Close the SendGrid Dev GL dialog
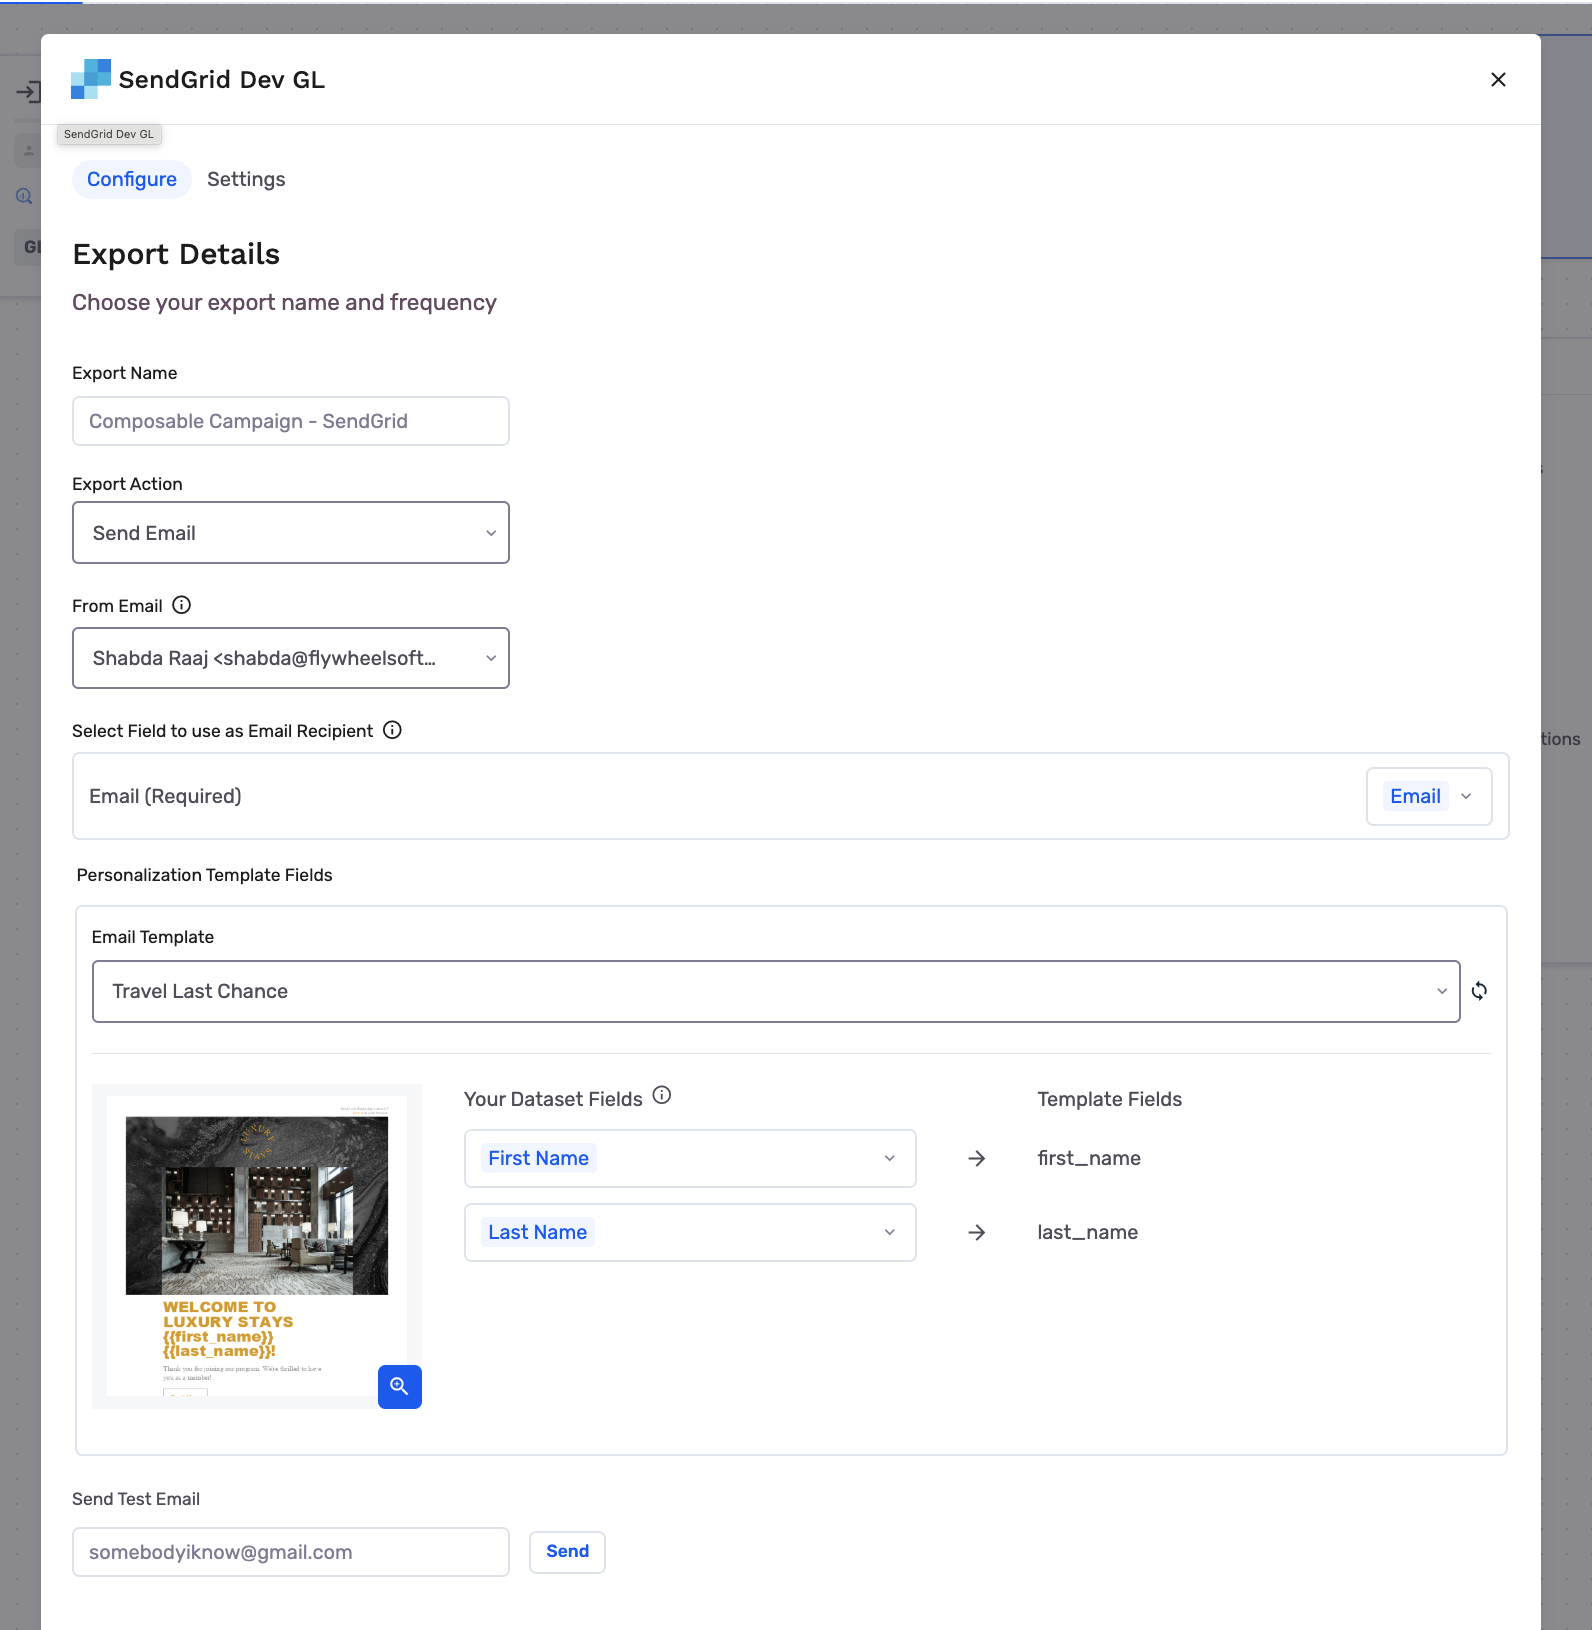The image size is (1592, 1630). tap(1498, 80)
